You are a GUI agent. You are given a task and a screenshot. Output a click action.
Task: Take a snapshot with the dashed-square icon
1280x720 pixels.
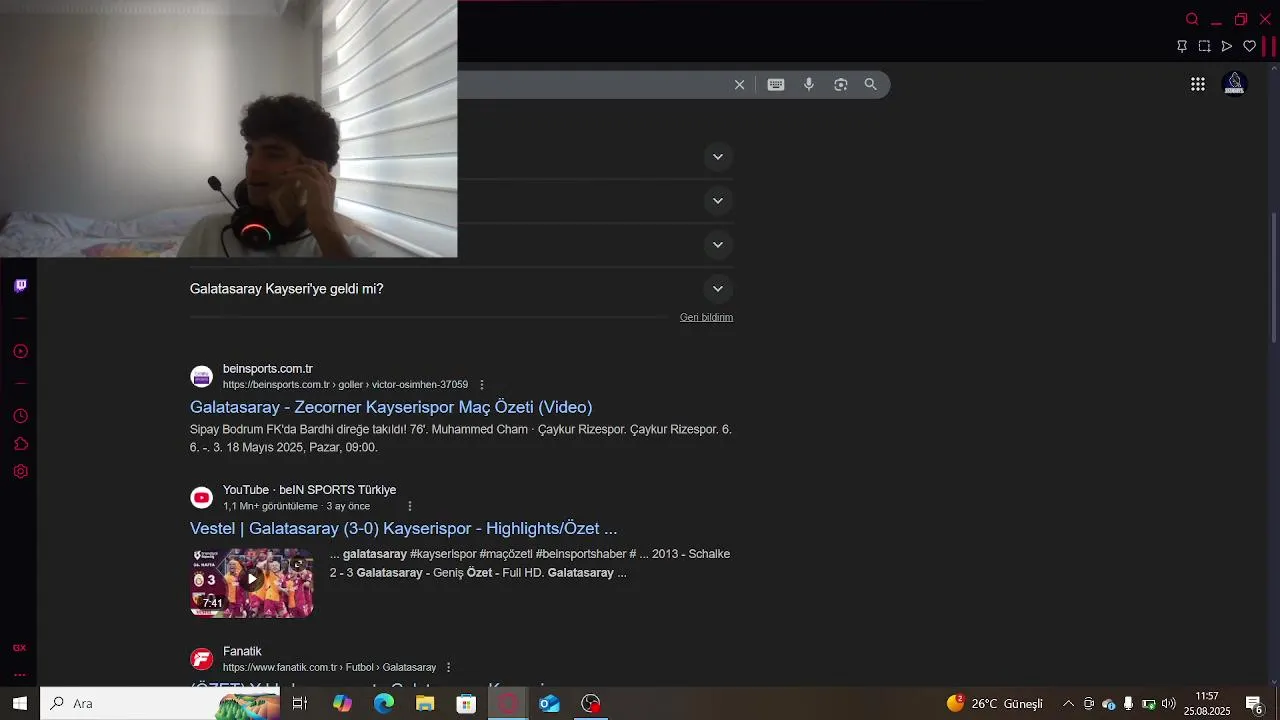tap(1204, 46)
